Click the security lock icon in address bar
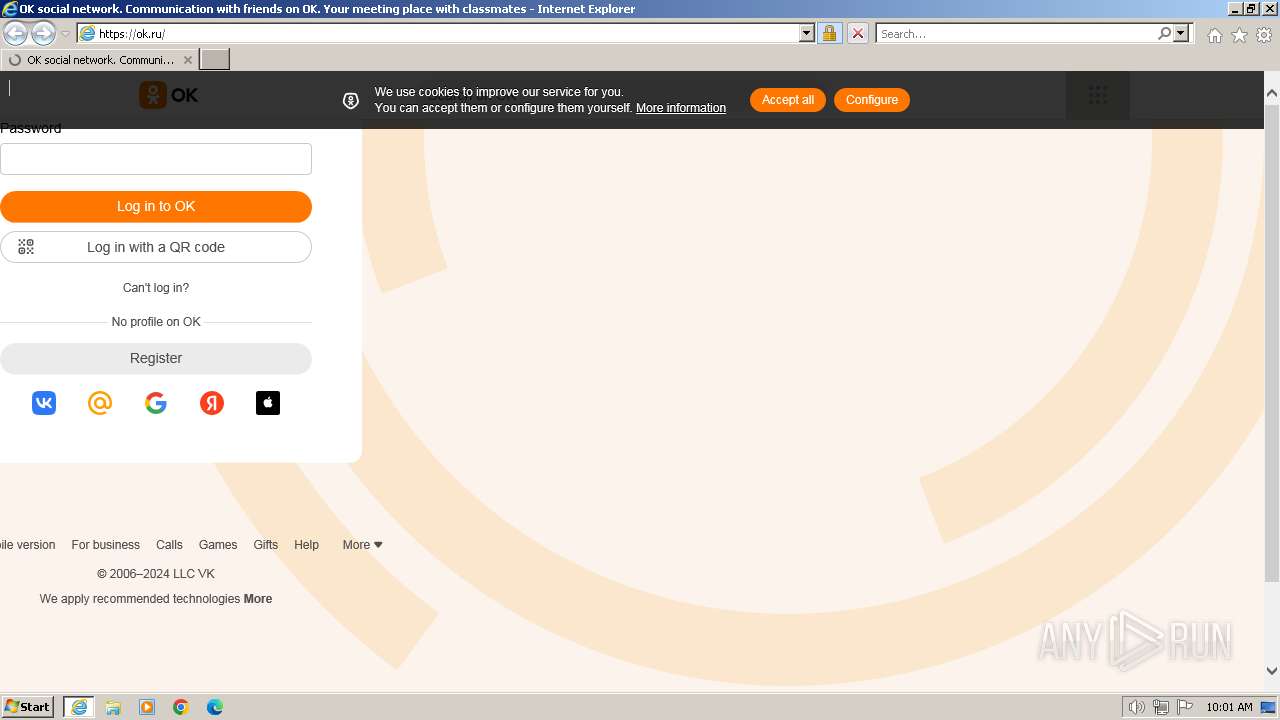 tap(829, 33)
